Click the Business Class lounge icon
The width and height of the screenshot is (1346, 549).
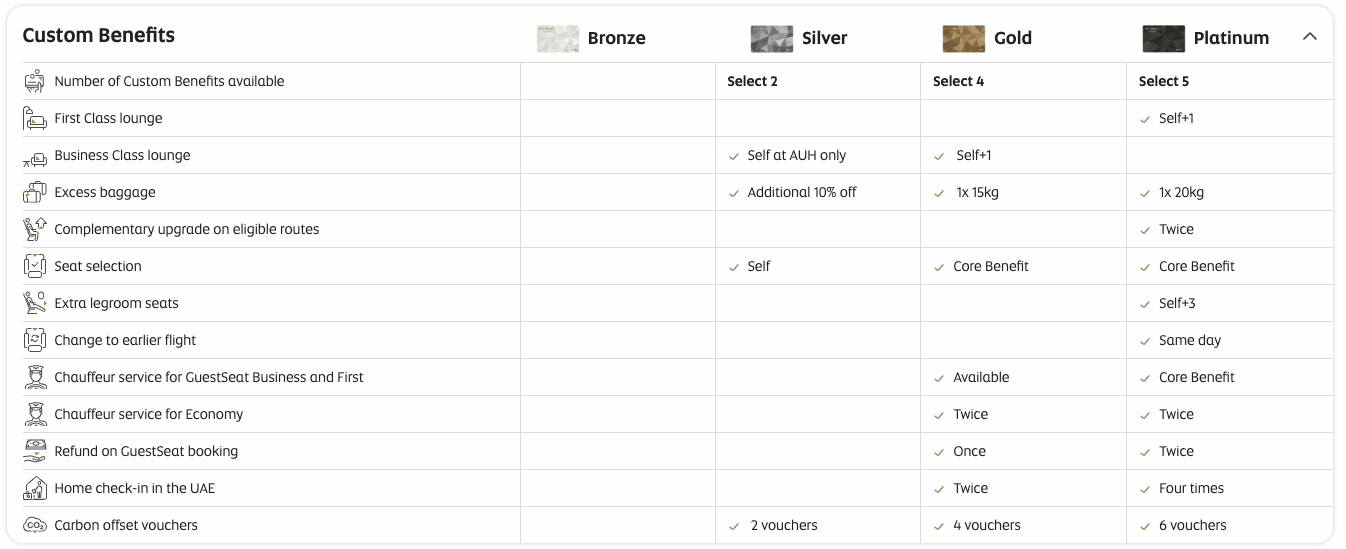(35, 157)
